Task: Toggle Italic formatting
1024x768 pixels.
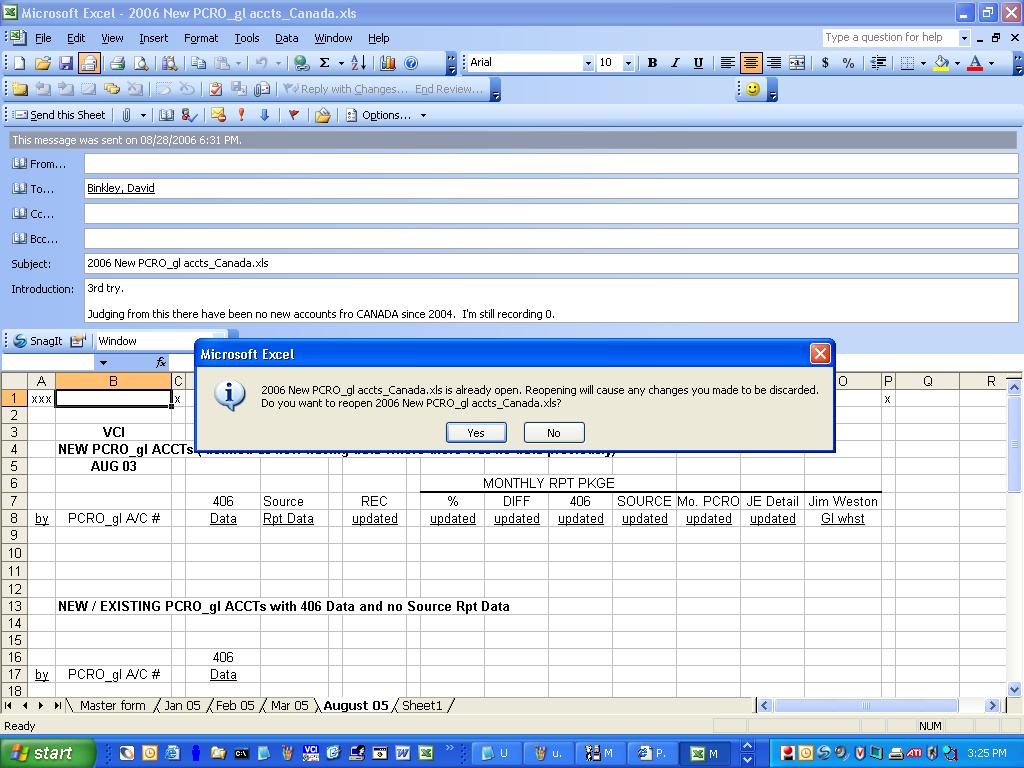Action: 675,63
